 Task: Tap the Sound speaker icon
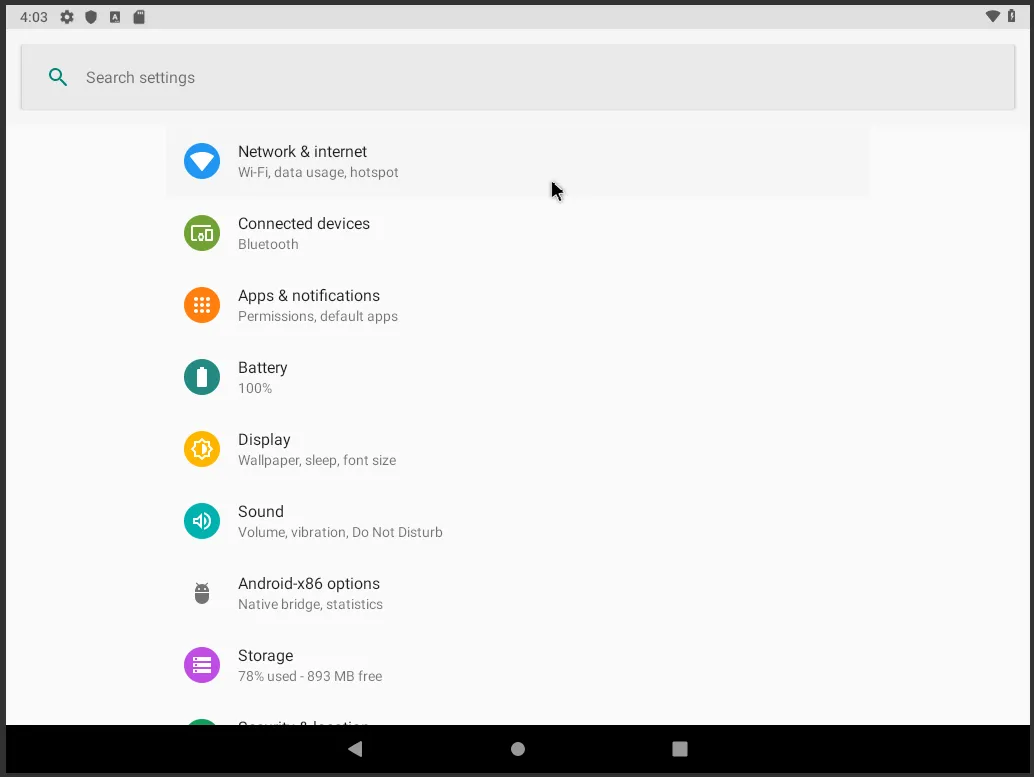pos(202,520)
